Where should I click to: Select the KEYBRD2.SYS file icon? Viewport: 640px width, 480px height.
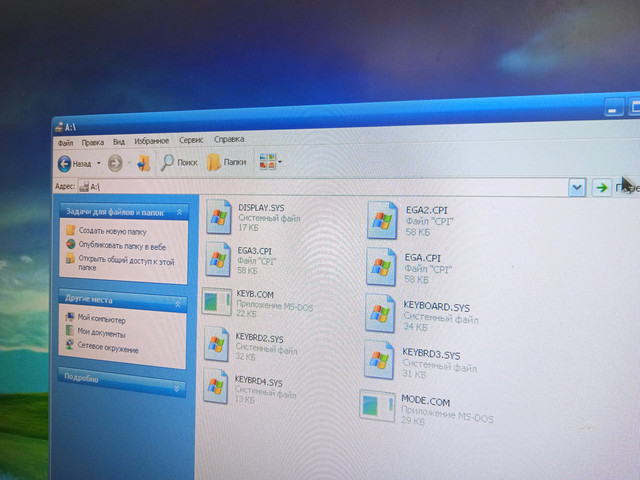[216, 344]
